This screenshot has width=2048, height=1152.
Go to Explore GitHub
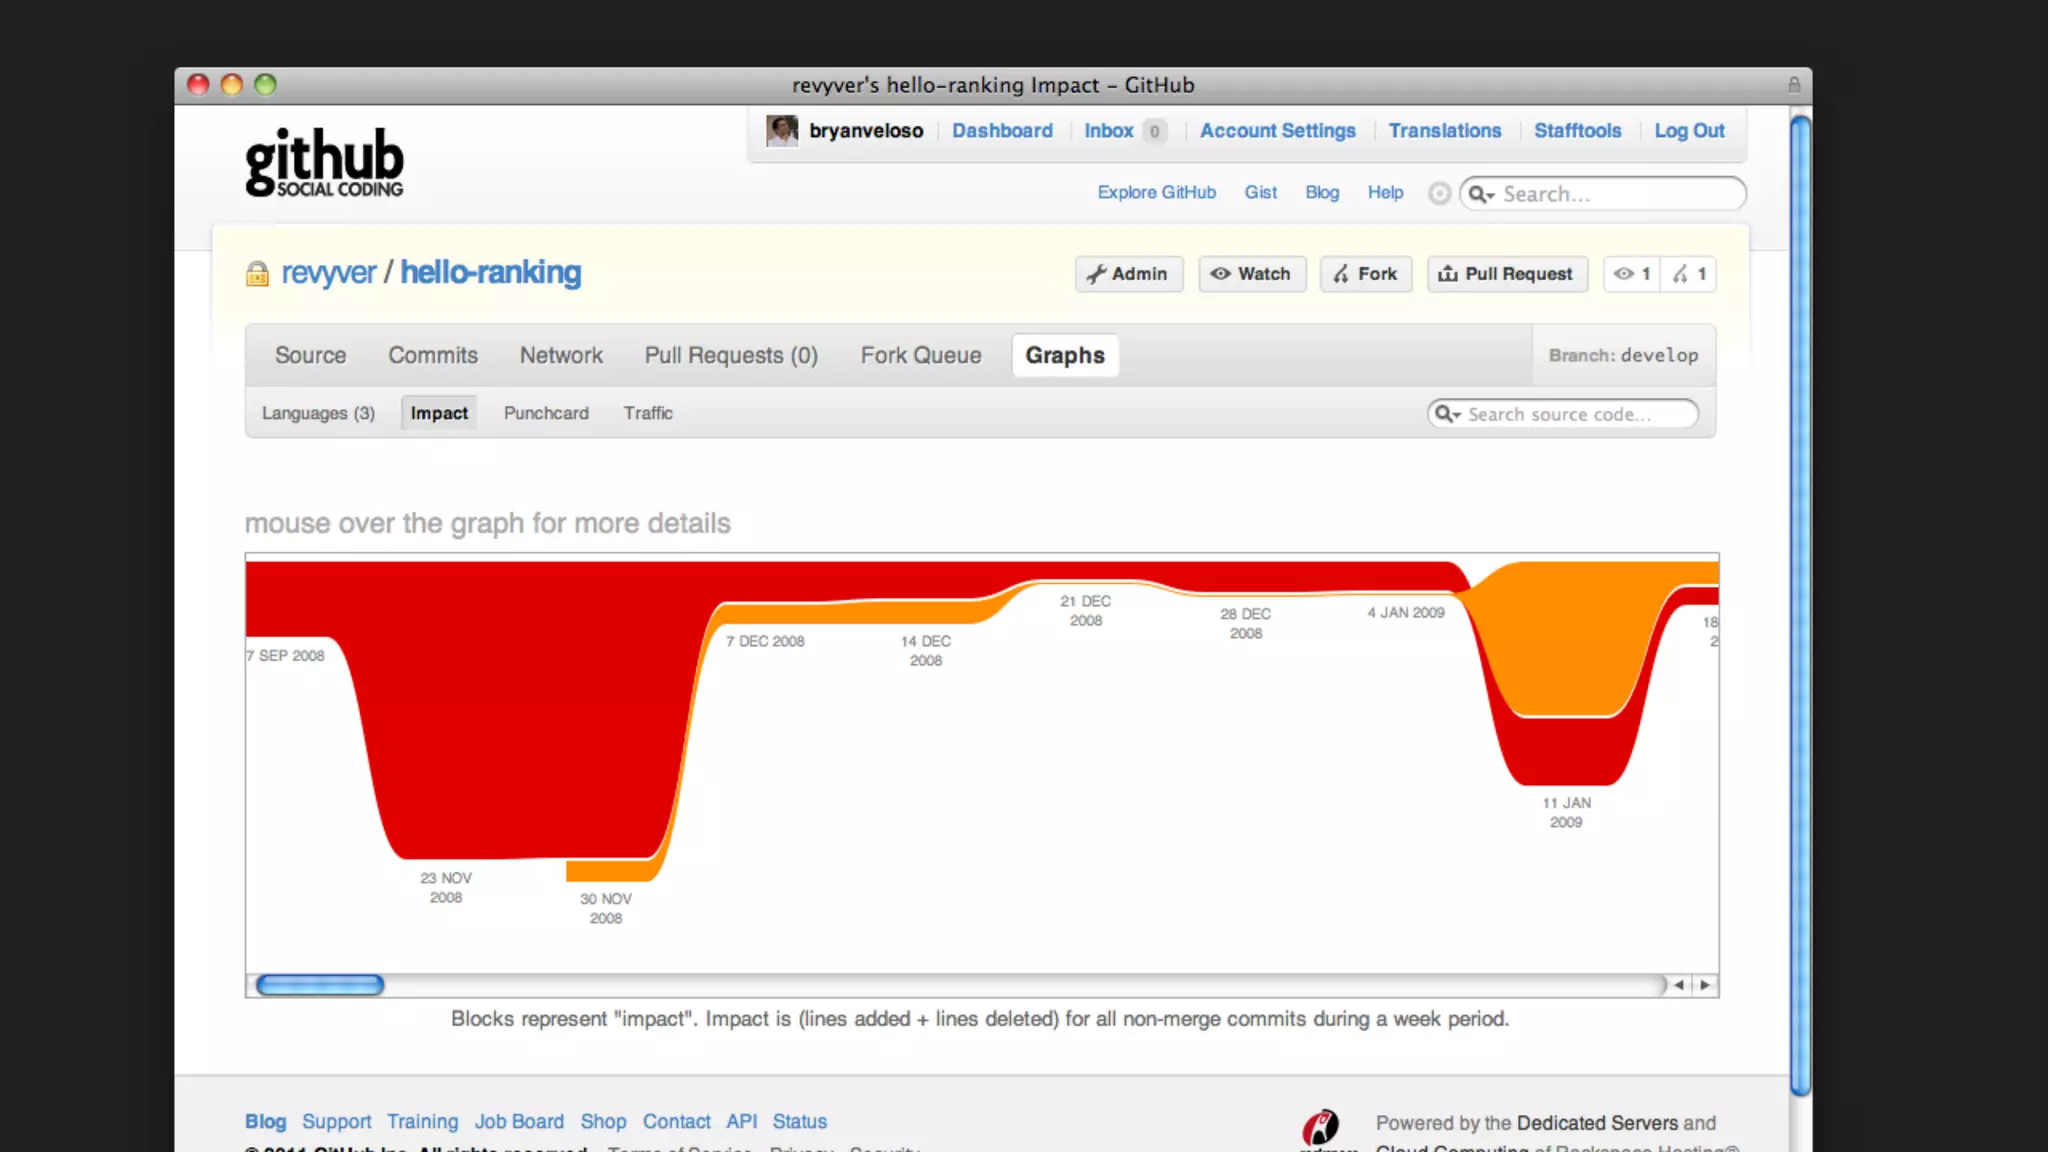tap(1156, 192)
